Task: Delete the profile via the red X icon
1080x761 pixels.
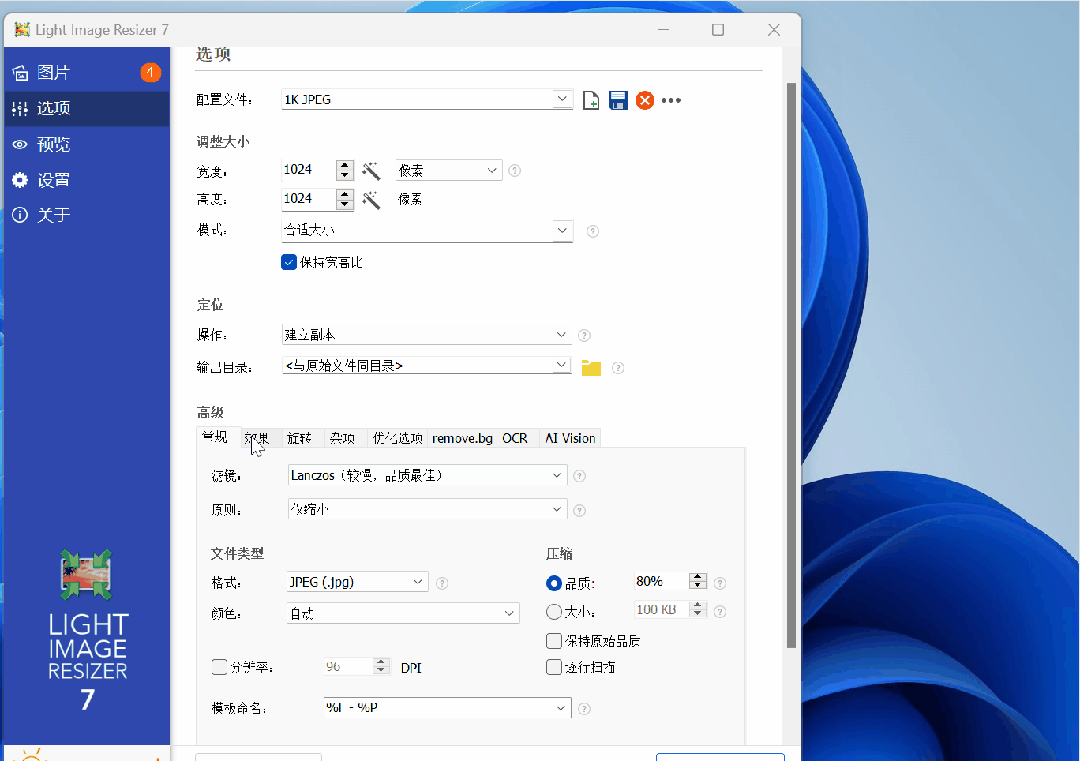Action: (x=645, y=100)
